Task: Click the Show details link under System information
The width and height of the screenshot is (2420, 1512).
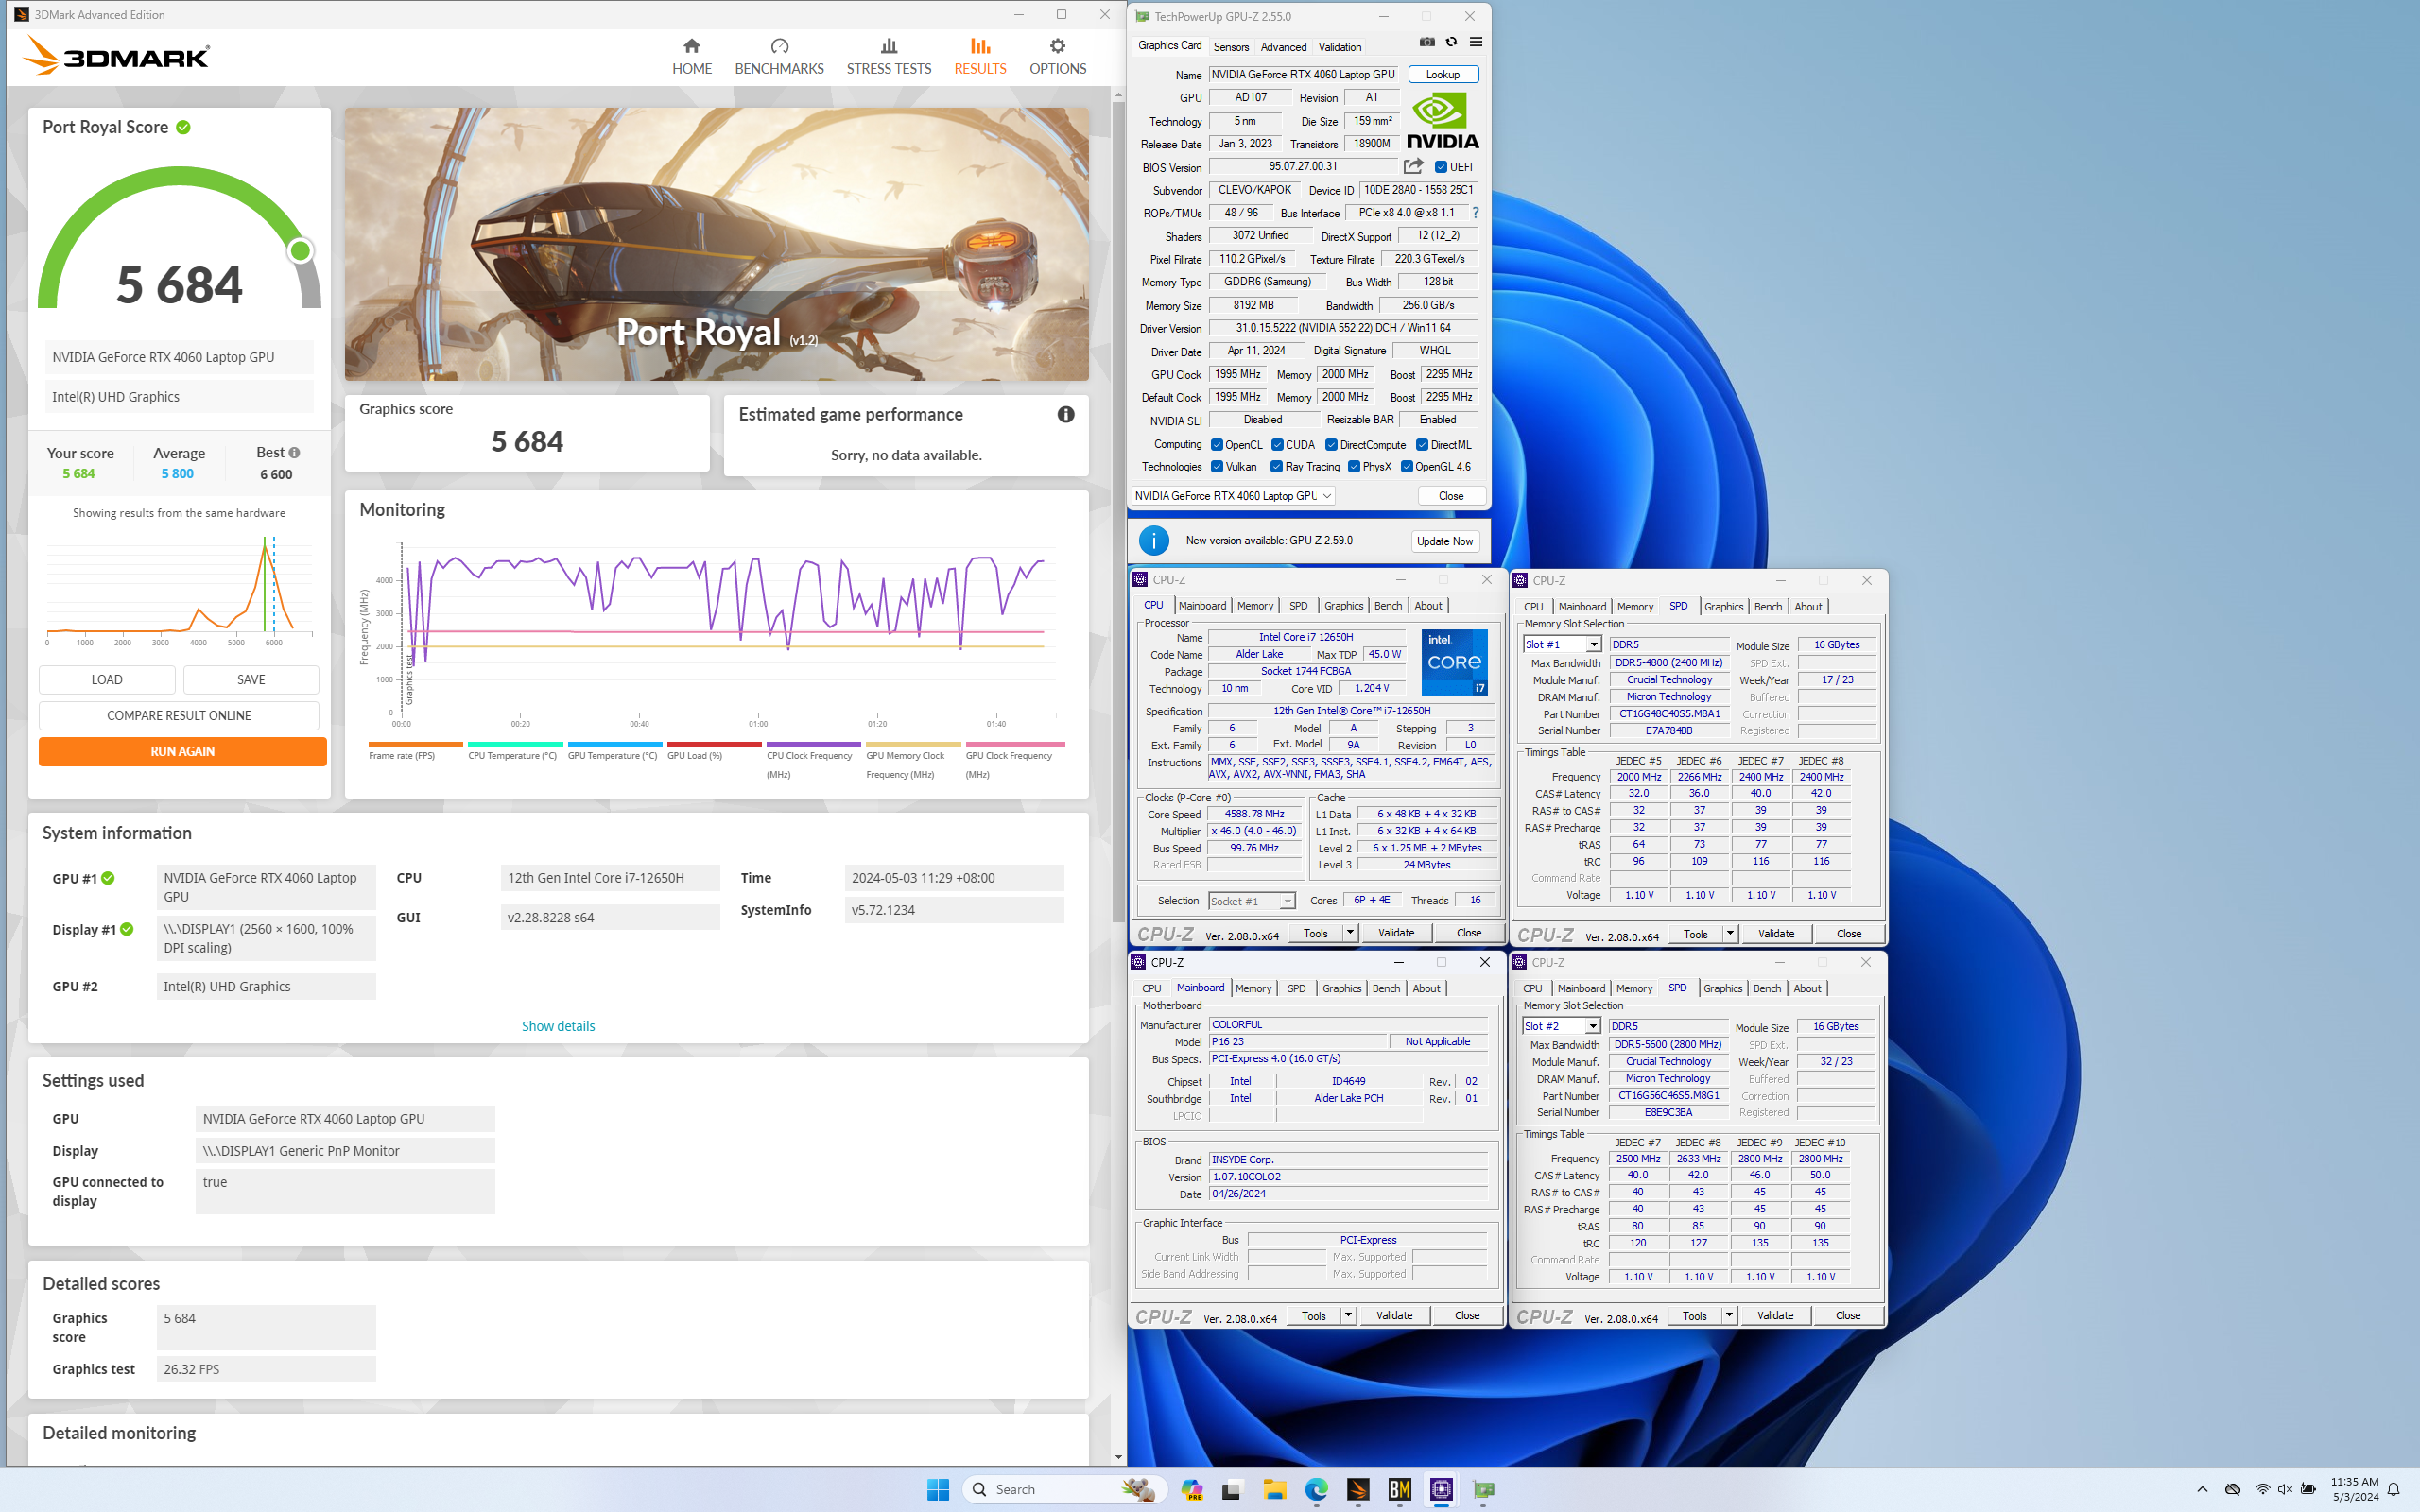Action: click(x=558, y=1026)
